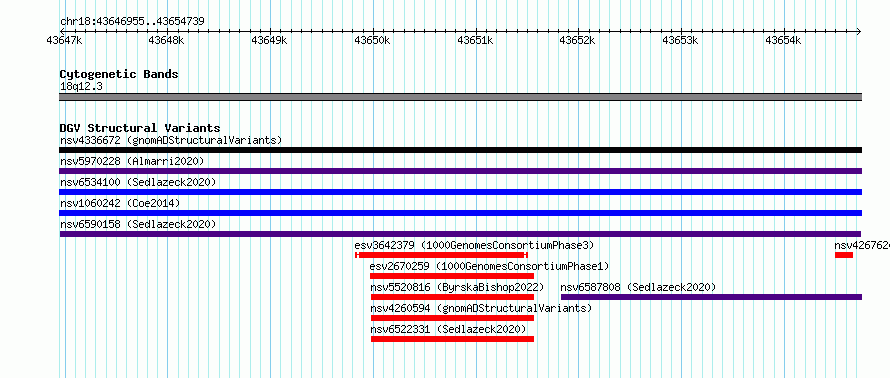The image size is (890, 378).
Task: Click the small red nsv426762 variant bar
Action: pyautogui.click(x=843, y=255)
